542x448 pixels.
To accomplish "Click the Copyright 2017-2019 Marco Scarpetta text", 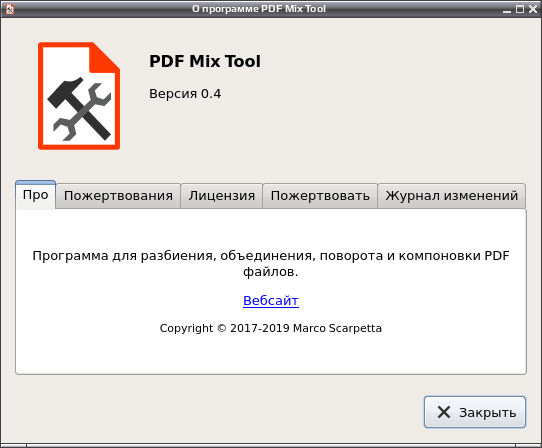I will [x=271, y=328].
